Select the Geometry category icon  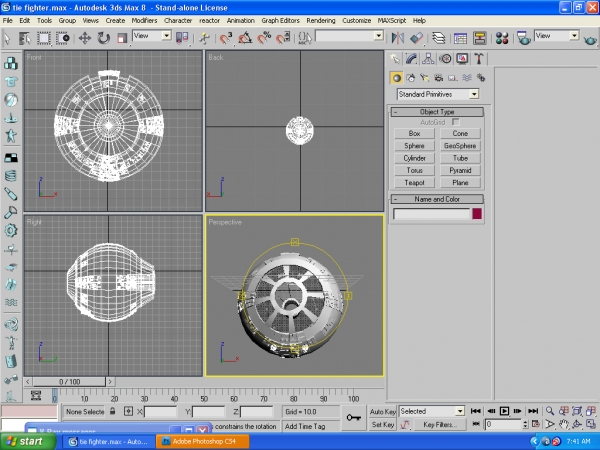(396, 78)
